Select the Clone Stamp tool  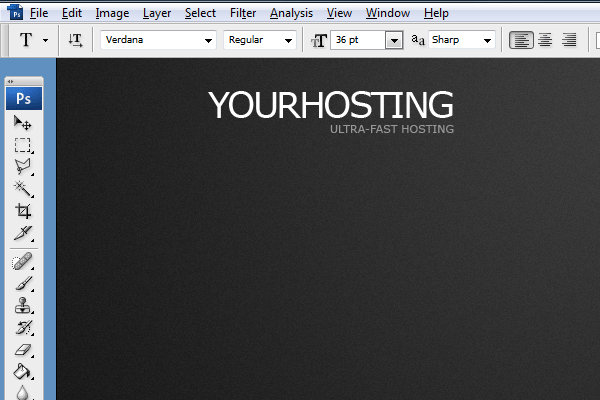click(x=23, y=306)
